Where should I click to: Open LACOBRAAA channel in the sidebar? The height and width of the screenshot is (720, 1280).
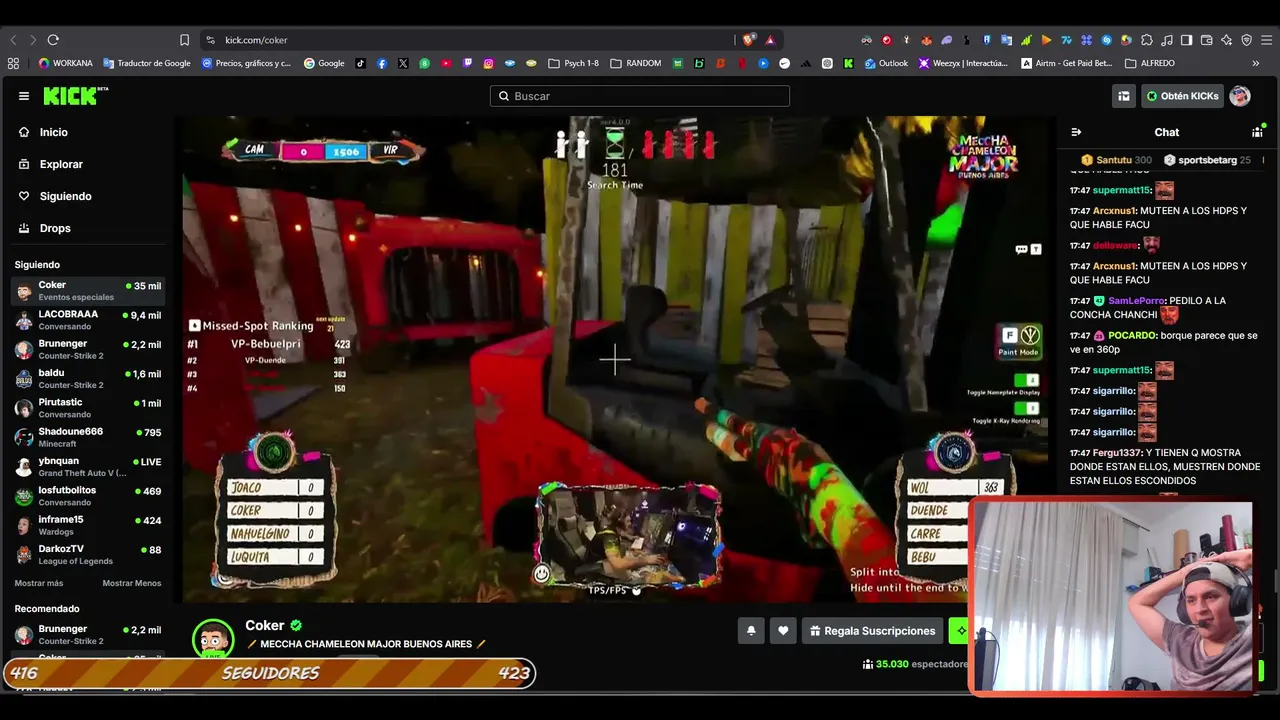pyautogui.click(x=88, y=320)
